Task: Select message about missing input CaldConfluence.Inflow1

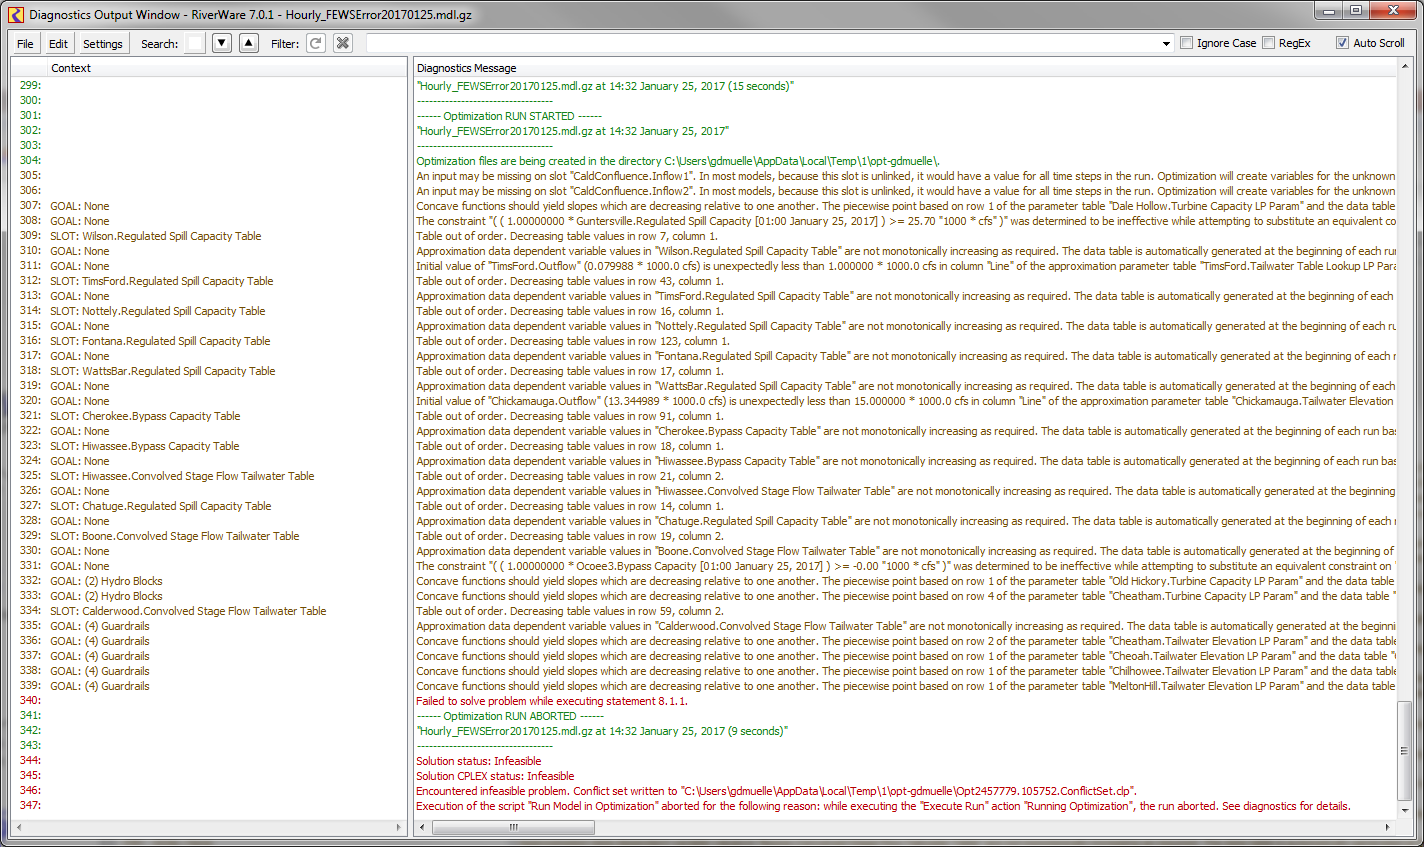Action: (905, 176)
